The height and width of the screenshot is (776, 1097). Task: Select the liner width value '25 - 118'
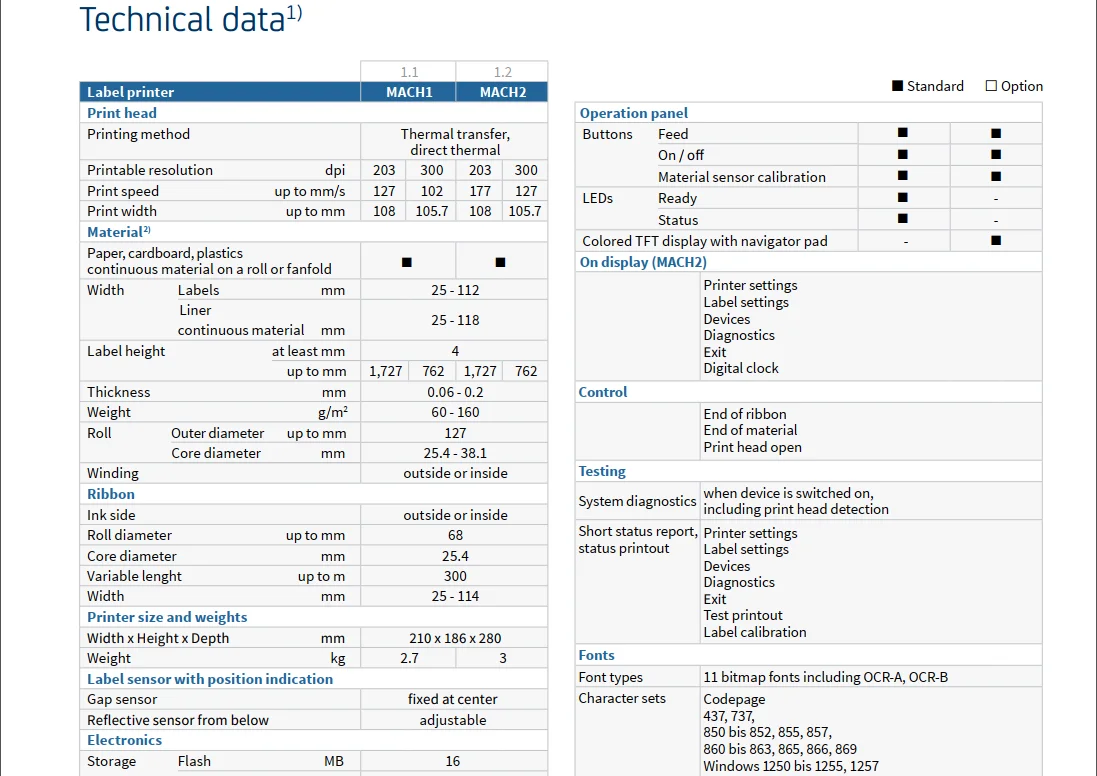tap(455, 320)
